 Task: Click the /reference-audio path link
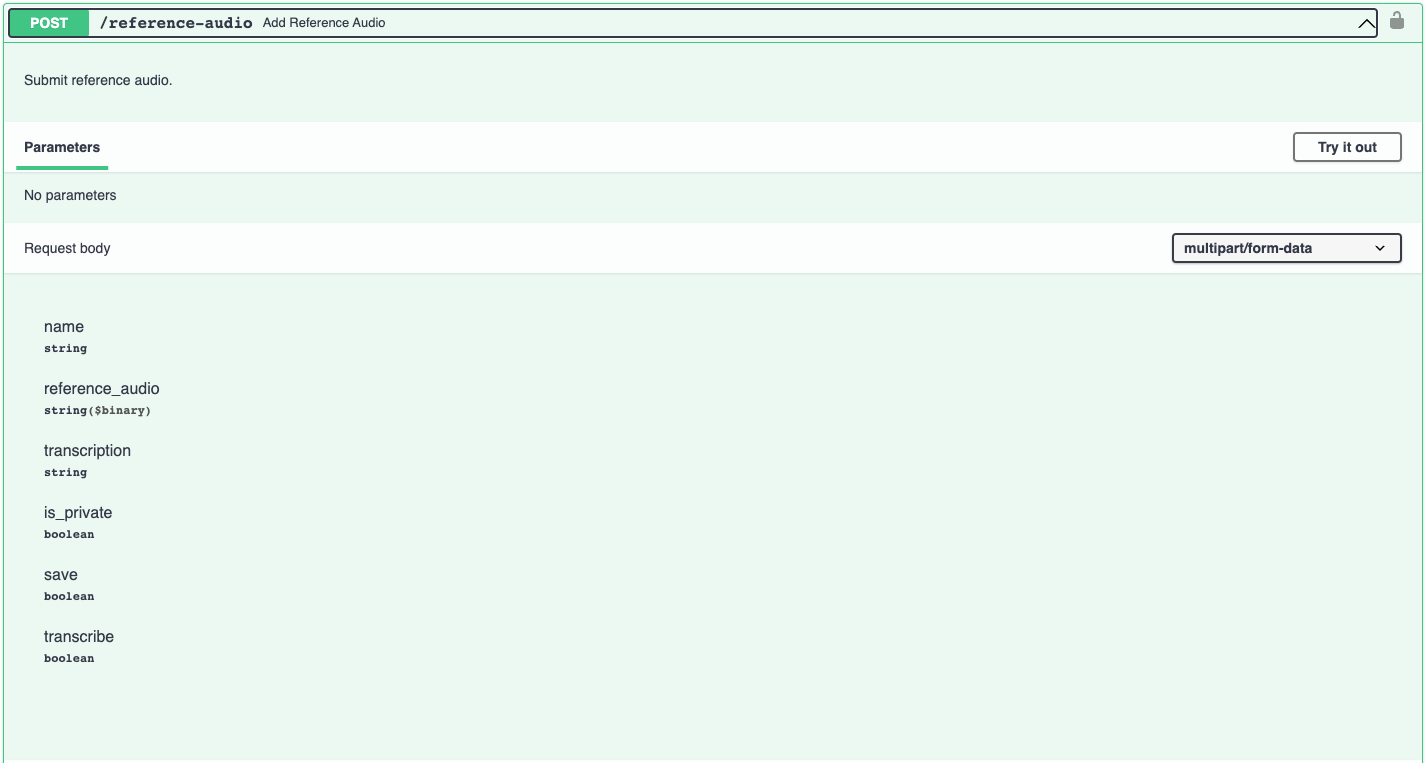coord(176,22)
